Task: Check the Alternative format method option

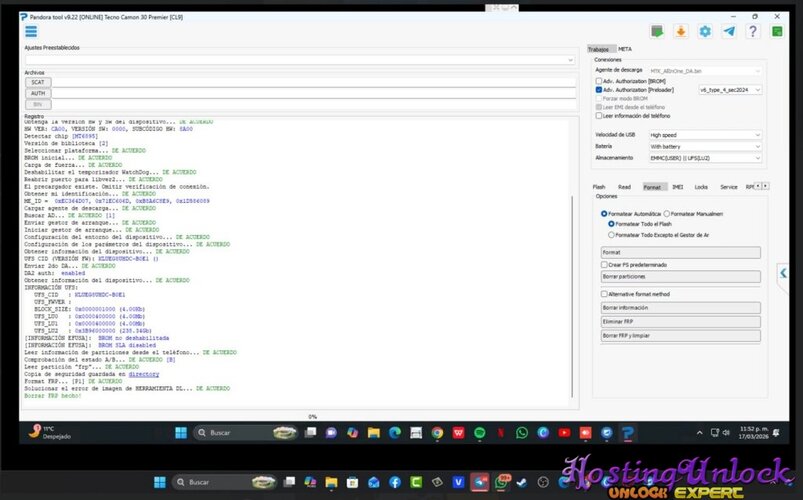Action: tap(604, 294)
